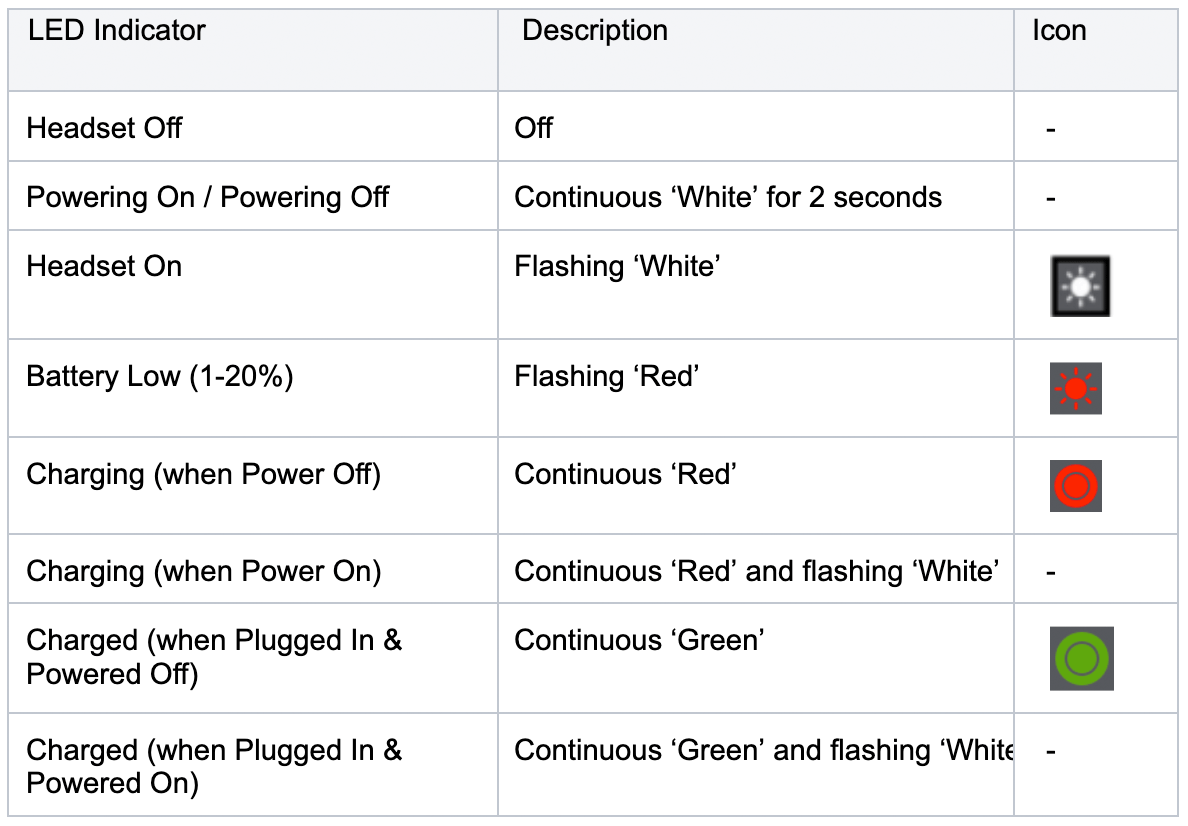The height and width of the screenshot is (826, 1188).
Task: Select the 'Icon' column header
Action: tap(1059, 30)
